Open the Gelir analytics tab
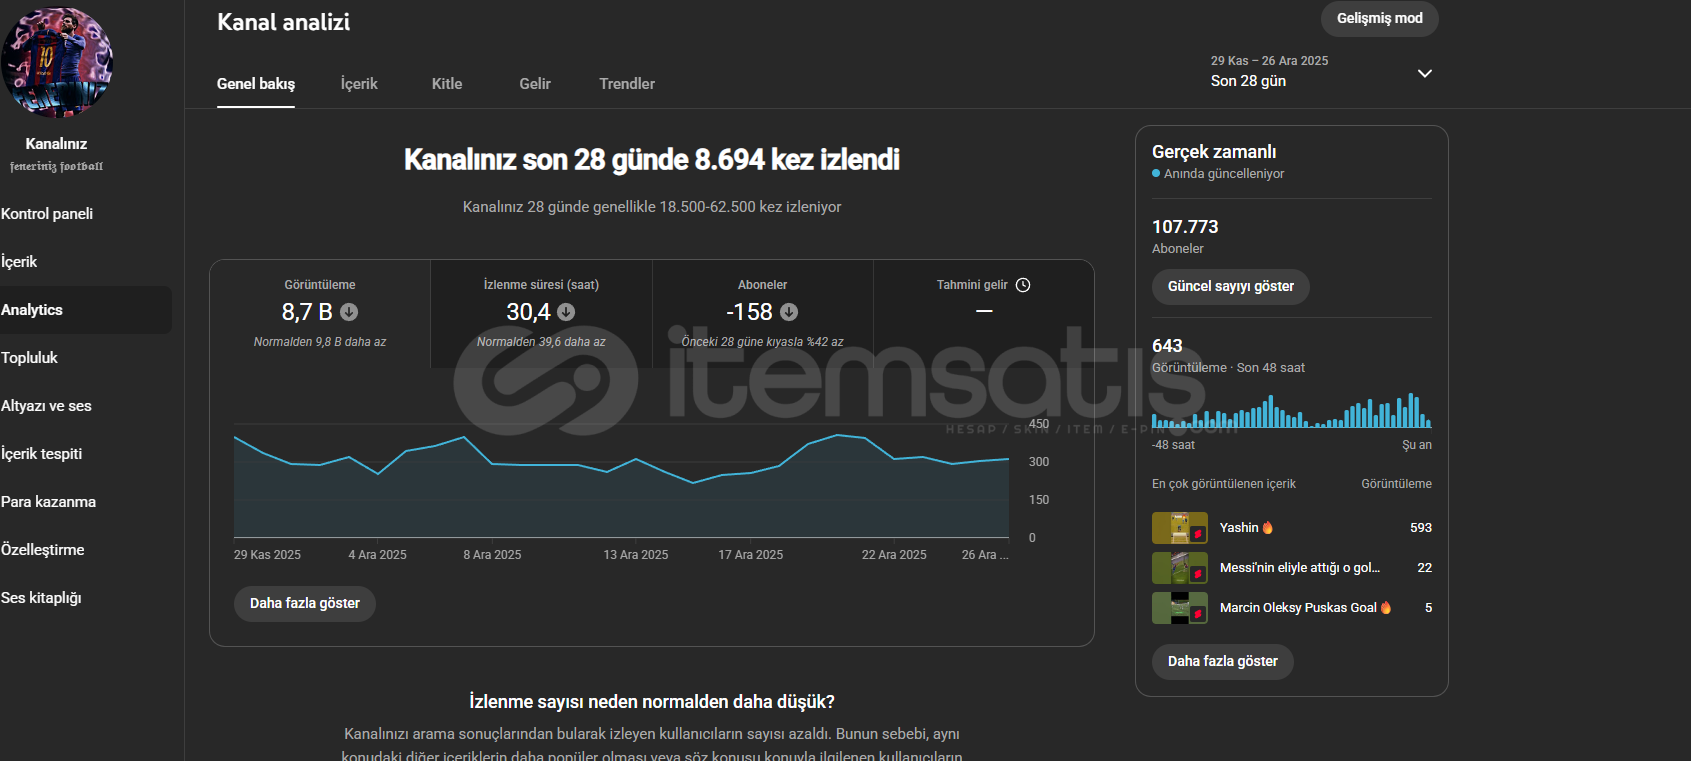The height and width of the screenshot is (761, 1691). [535, 84]
